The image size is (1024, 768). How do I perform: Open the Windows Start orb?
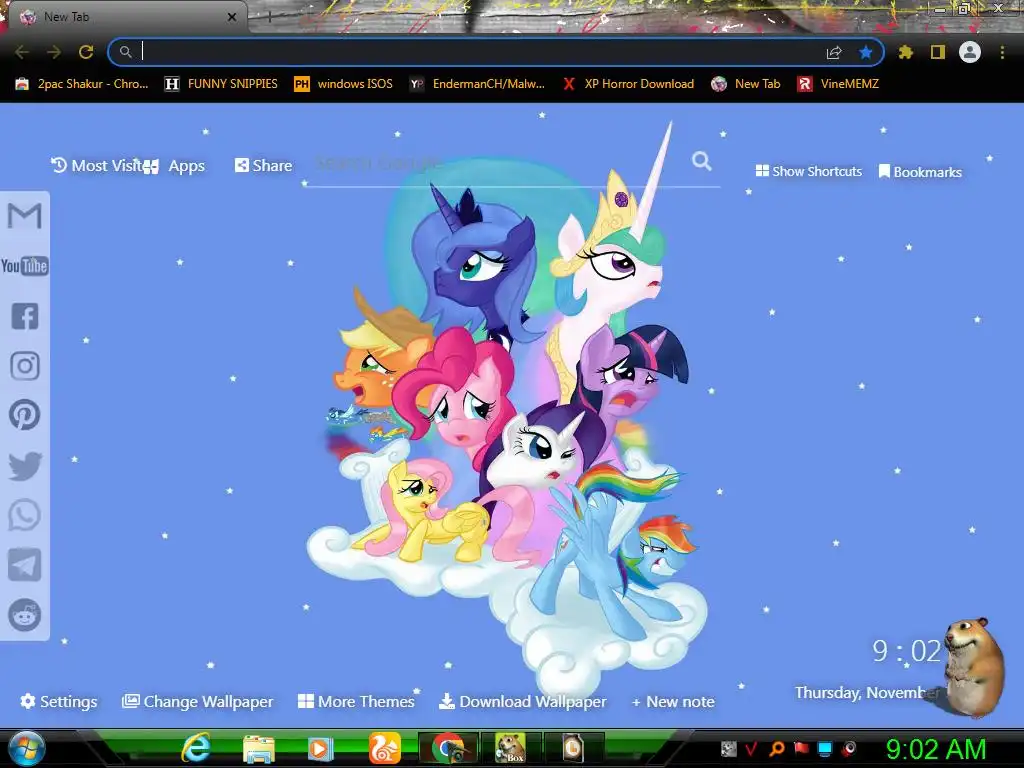(x=27, y=748)
